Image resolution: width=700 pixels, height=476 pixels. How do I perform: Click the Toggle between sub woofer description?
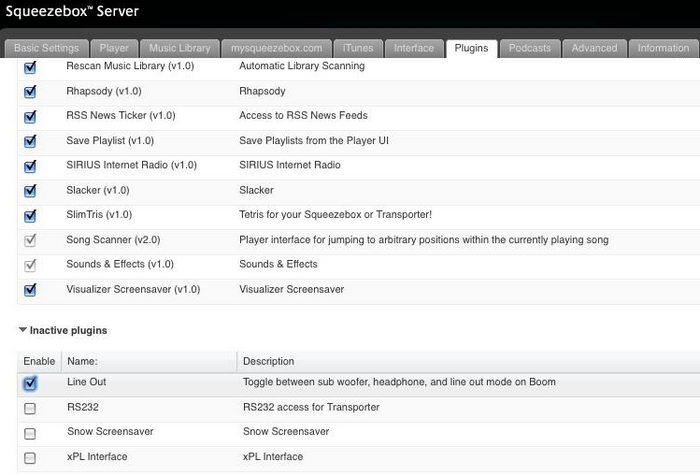click(399, 382)
